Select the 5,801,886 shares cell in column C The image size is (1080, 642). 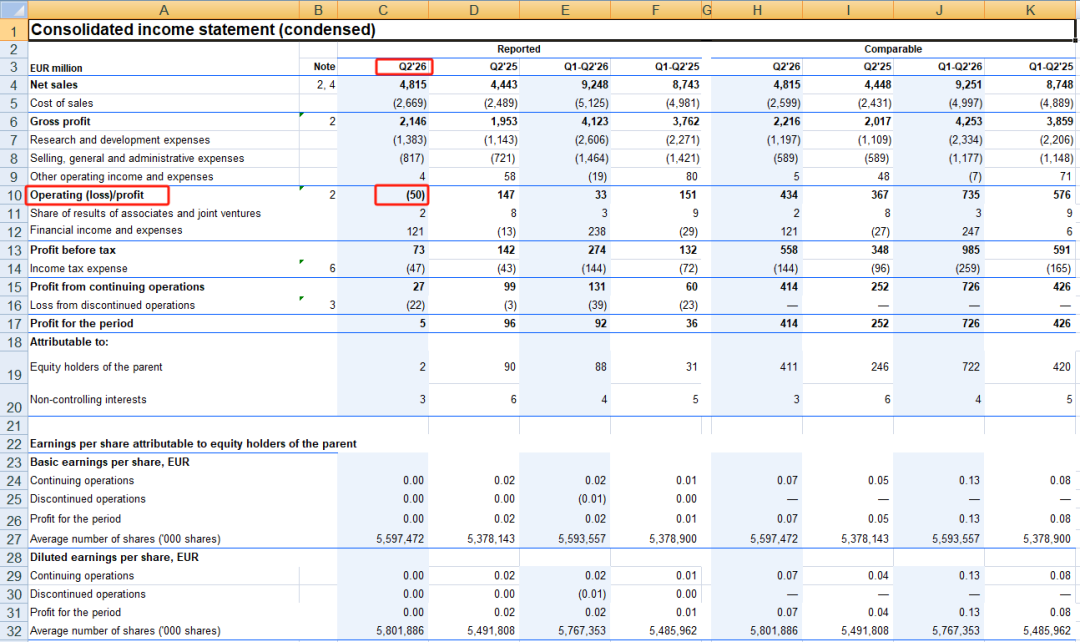click(400, 631)
